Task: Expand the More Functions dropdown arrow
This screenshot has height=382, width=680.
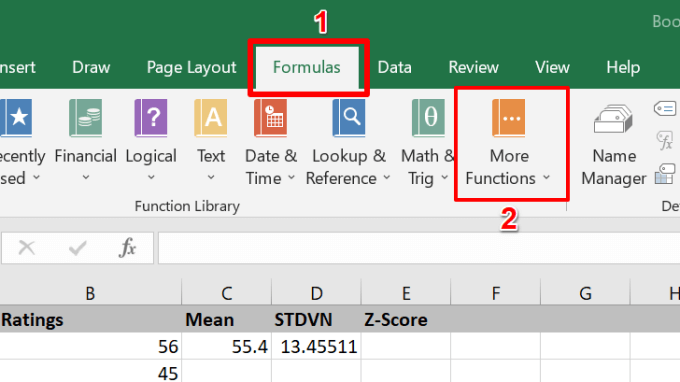Action: (x=546, y=177)
